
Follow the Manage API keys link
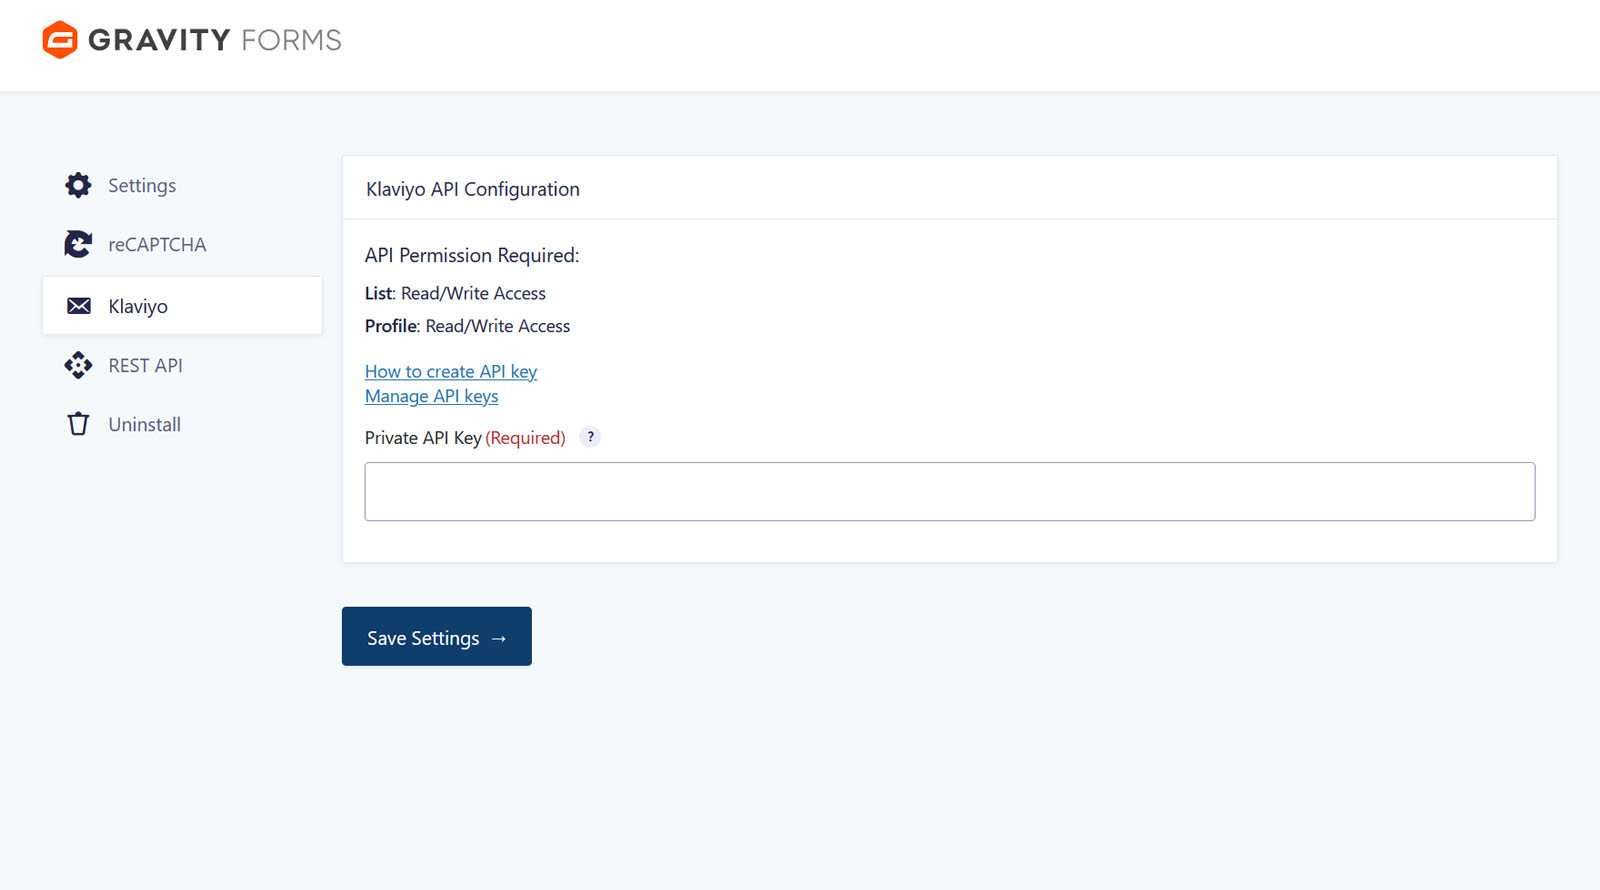coord(431,396)
